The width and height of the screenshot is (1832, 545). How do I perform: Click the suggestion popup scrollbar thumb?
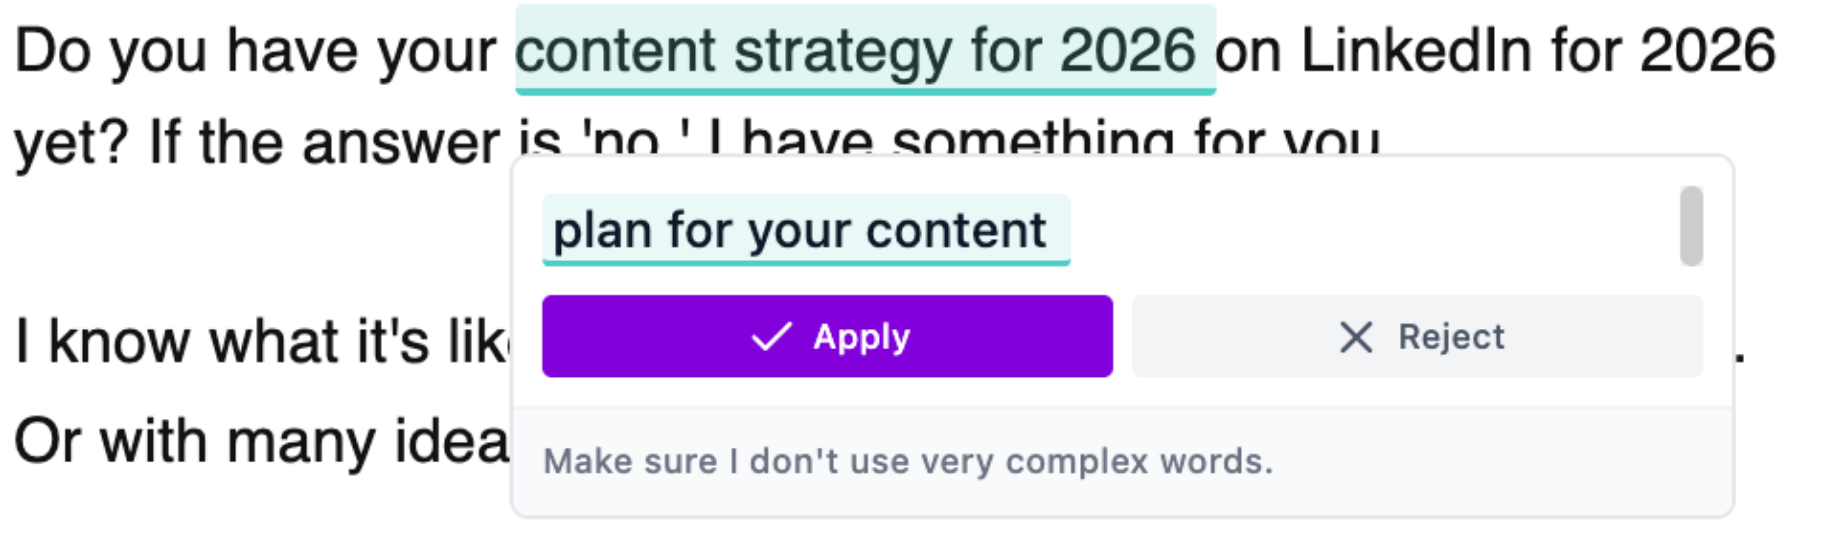(1691, 226)
